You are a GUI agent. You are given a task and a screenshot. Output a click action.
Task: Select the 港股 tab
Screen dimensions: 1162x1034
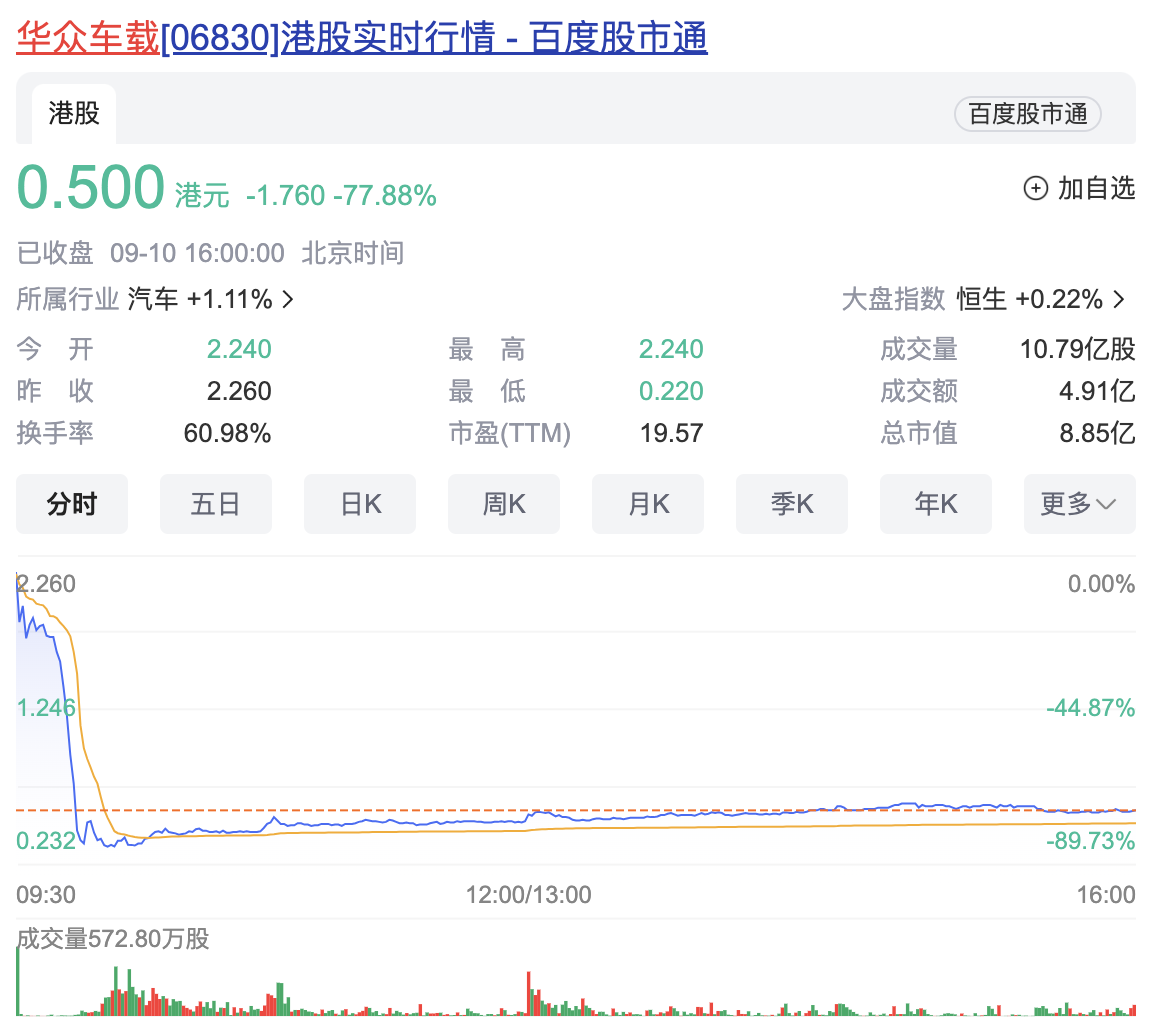pos(74,113)
